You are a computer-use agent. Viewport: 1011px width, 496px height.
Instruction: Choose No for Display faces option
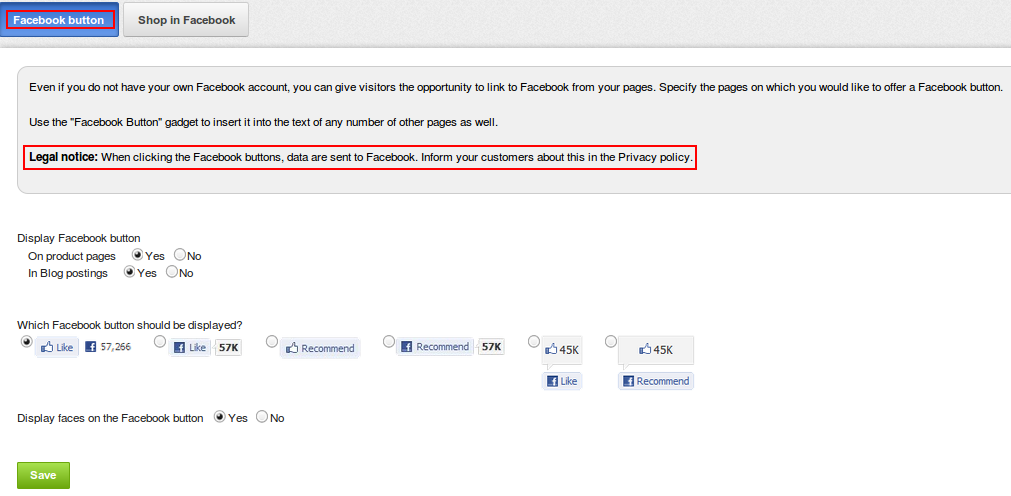click(262, 417)
